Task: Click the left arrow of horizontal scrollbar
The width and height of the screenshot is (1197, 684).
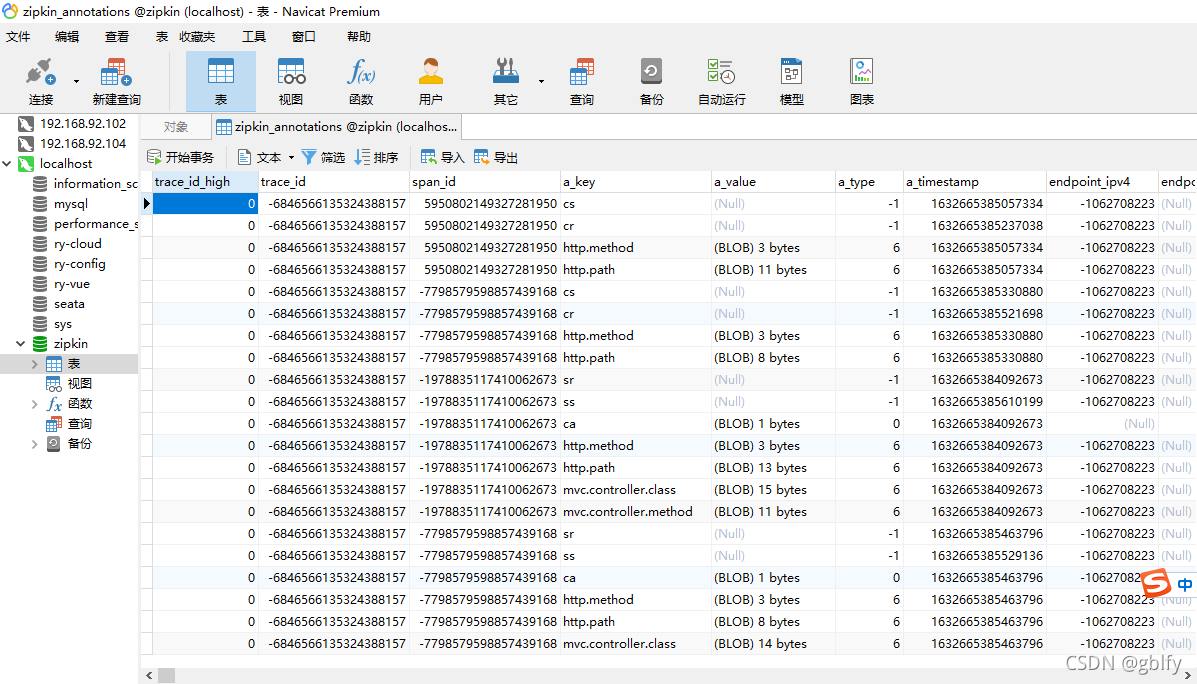Action: pos(149,676)
